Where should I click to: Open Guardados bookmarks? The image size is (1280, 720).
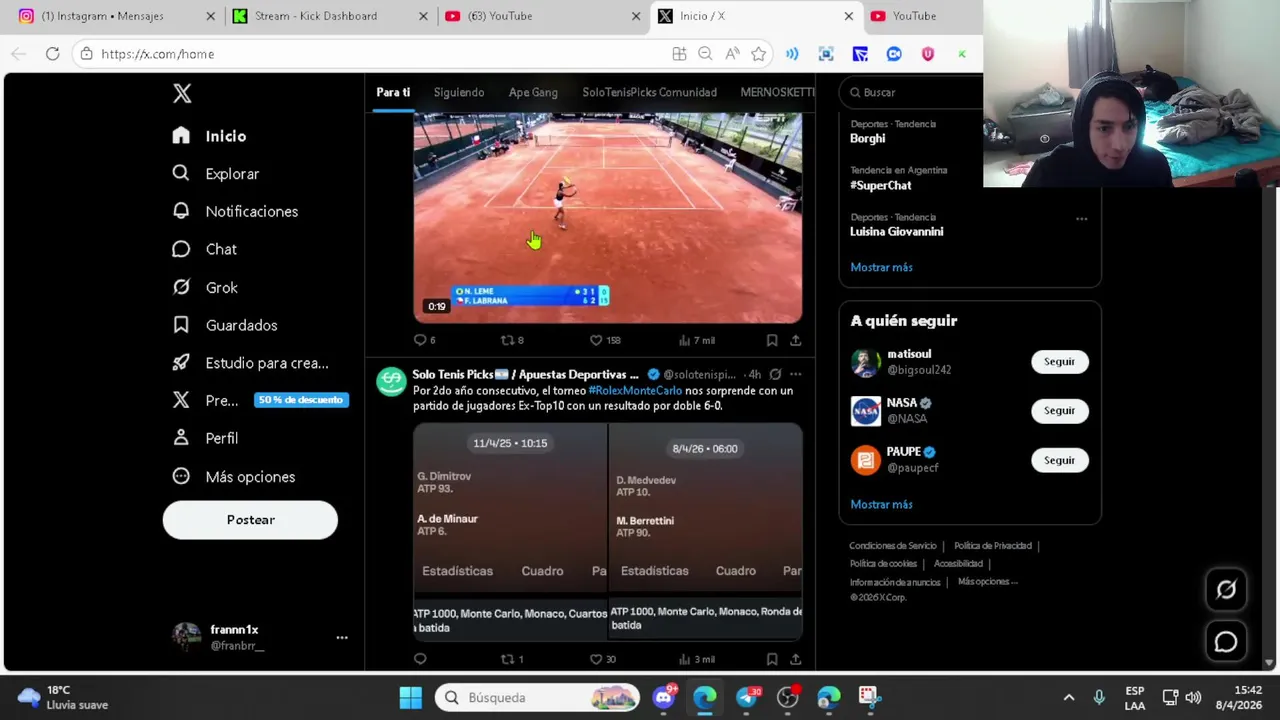(x=225, y=325)
